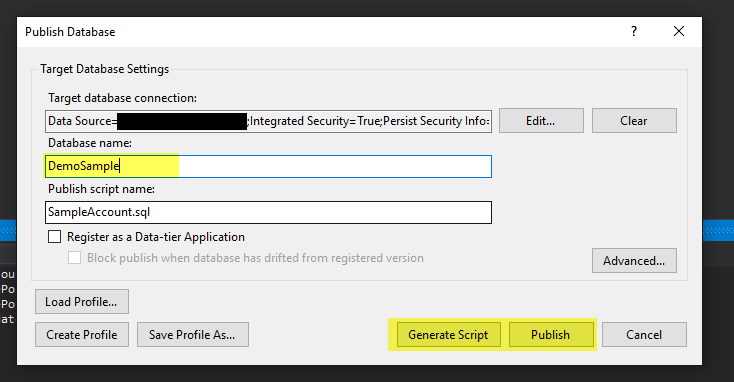Image resolution: width=734 pixels, height=382 pixels.
Task: Click the Publish script name label
Action: 101,189
